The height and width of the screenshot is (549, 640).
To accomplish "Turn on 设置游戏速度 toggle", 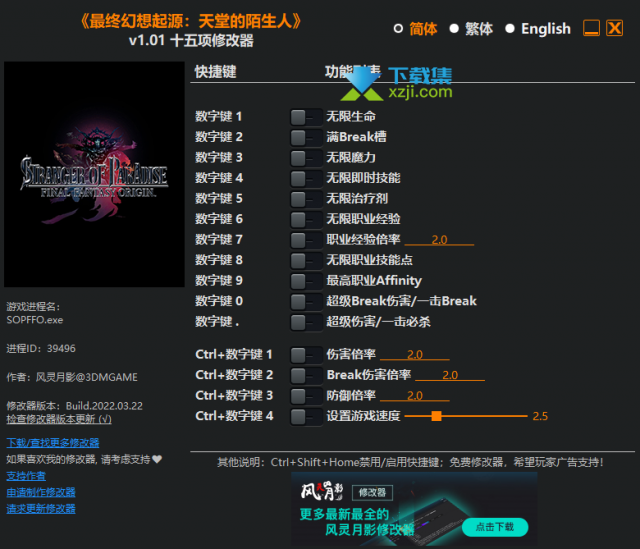I will point(306,417).
